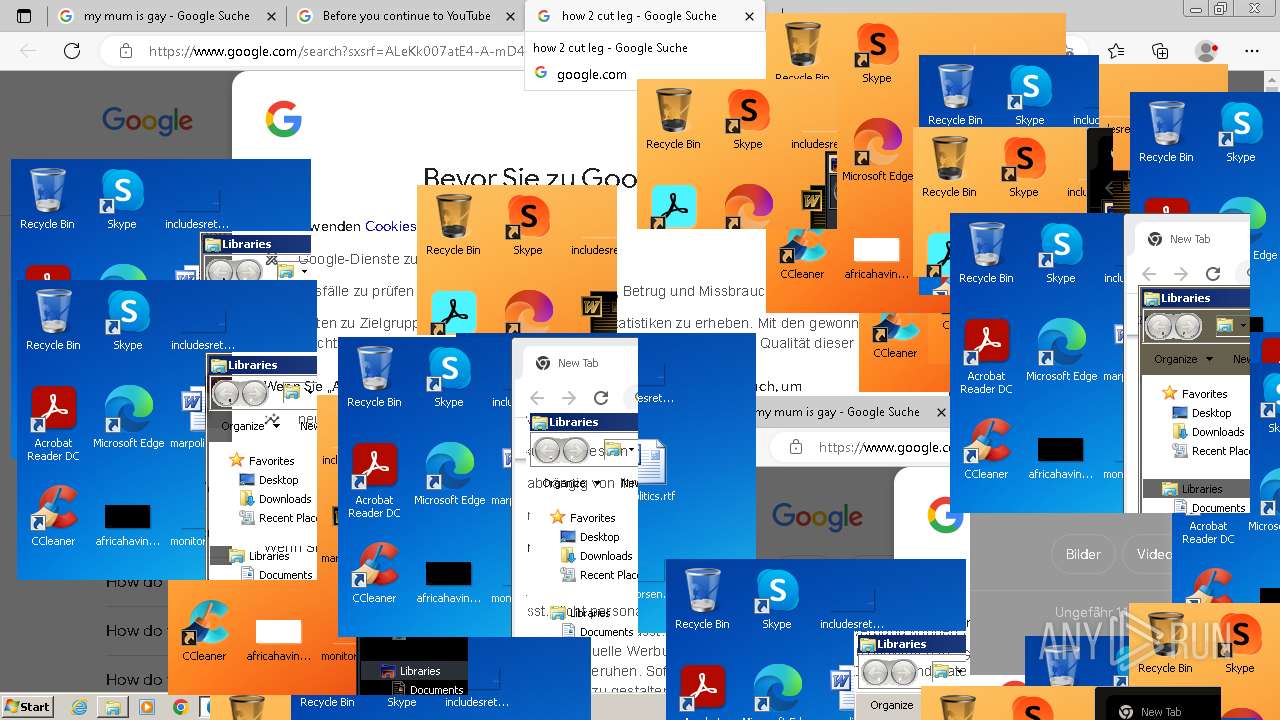Open Windows Media Player from the taskbar
Image resolution: width=1280 pixels, height=720 pixels.
coord(147,707)
